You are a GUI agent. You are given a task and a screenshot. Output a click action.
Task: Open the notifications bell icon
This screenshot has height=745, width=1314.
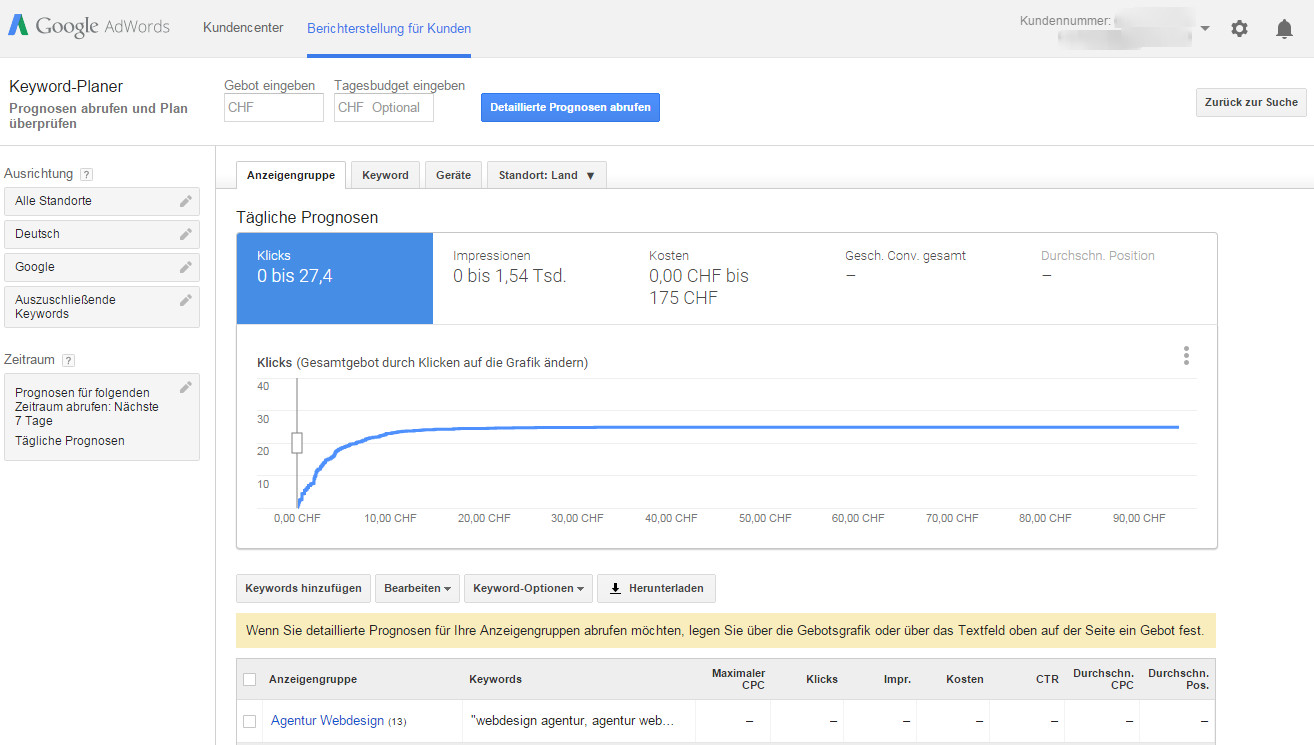coord(1284,29)
